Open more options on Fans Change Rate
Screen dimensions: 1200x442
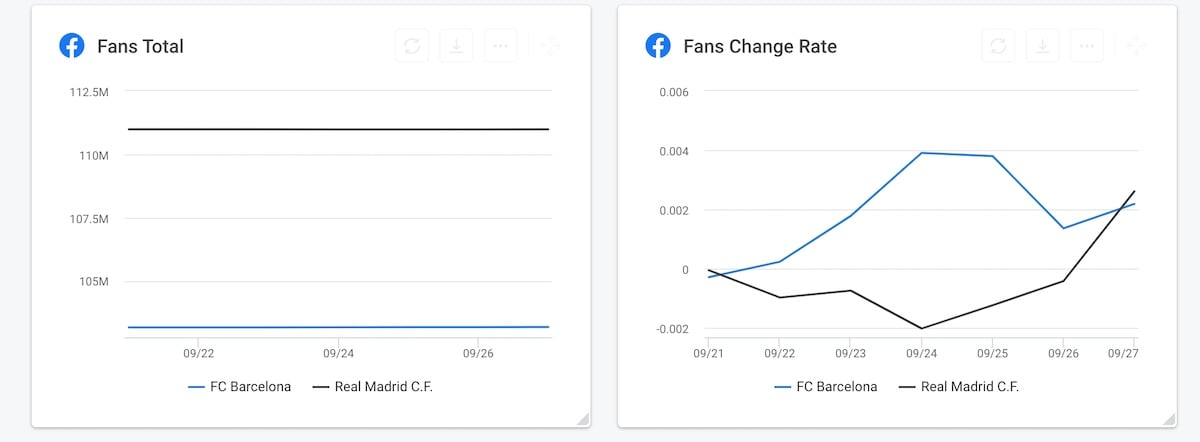click(1086, 46)
